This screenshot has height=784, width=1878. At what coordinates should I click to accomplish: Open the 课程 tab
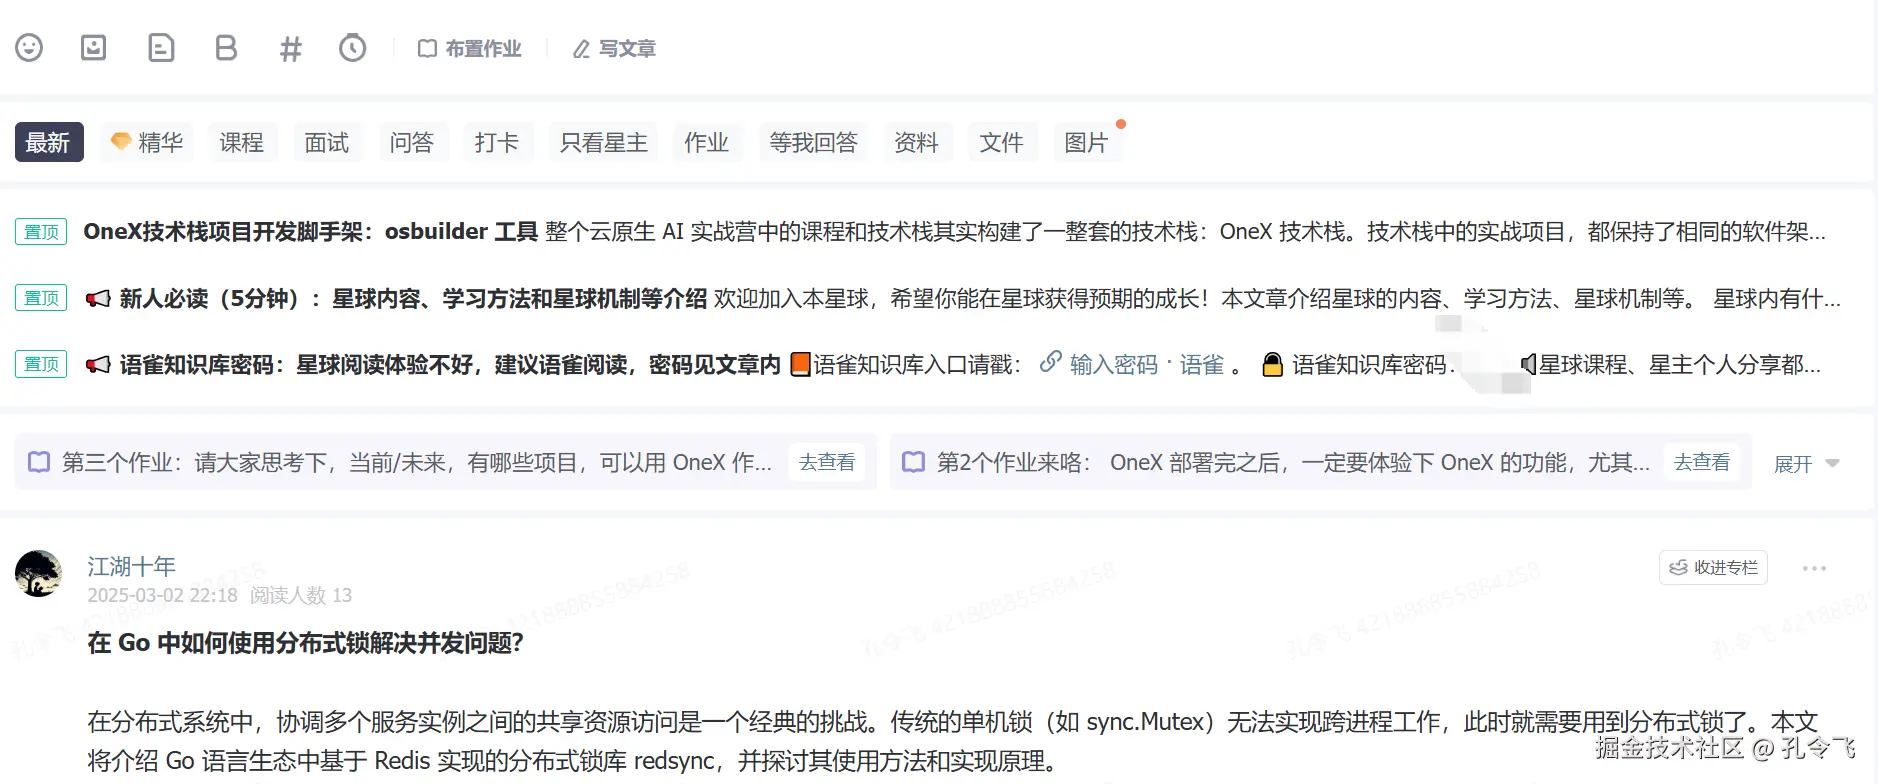pos(242,142)
